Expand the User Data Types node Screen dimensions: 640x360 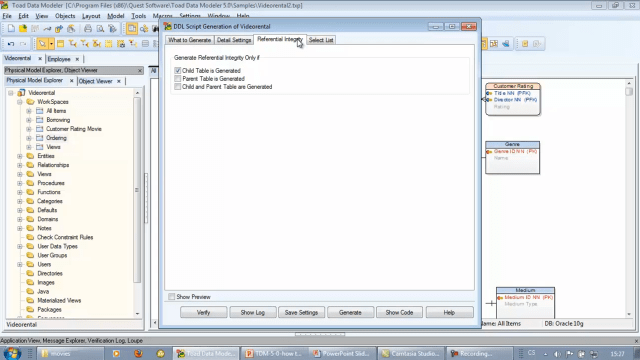20,247
